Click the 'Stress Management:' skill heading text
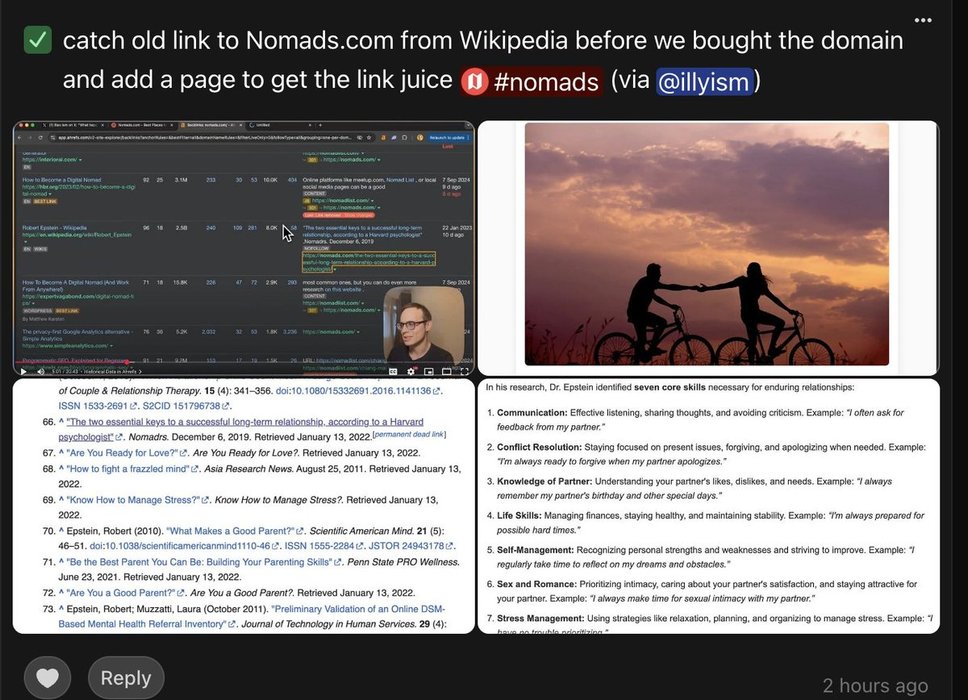The width and height of the screenshot is (968, 700). click(540, 619)
